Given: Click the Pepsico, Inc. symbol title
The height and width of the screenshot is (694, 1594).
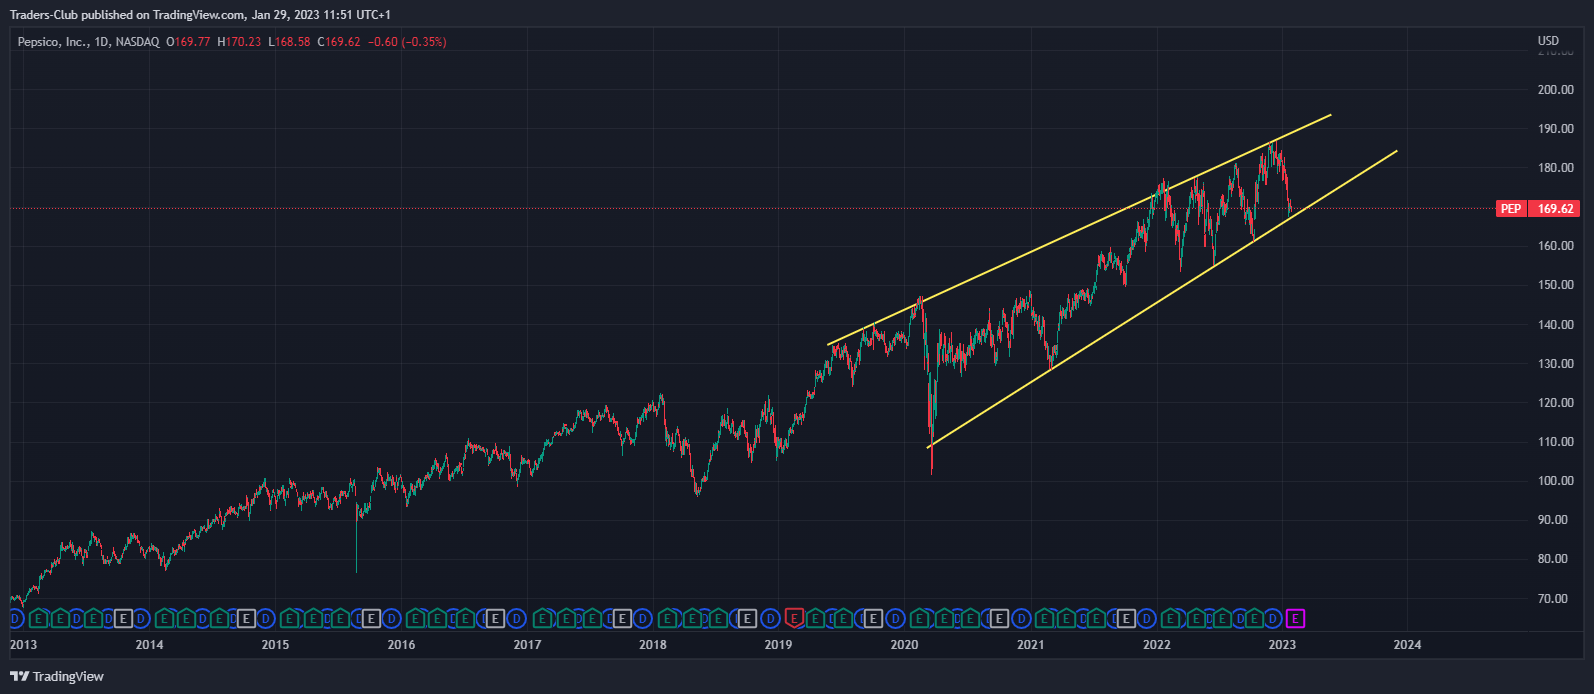Looking at the screenshot, I should (x=53, y=42).
